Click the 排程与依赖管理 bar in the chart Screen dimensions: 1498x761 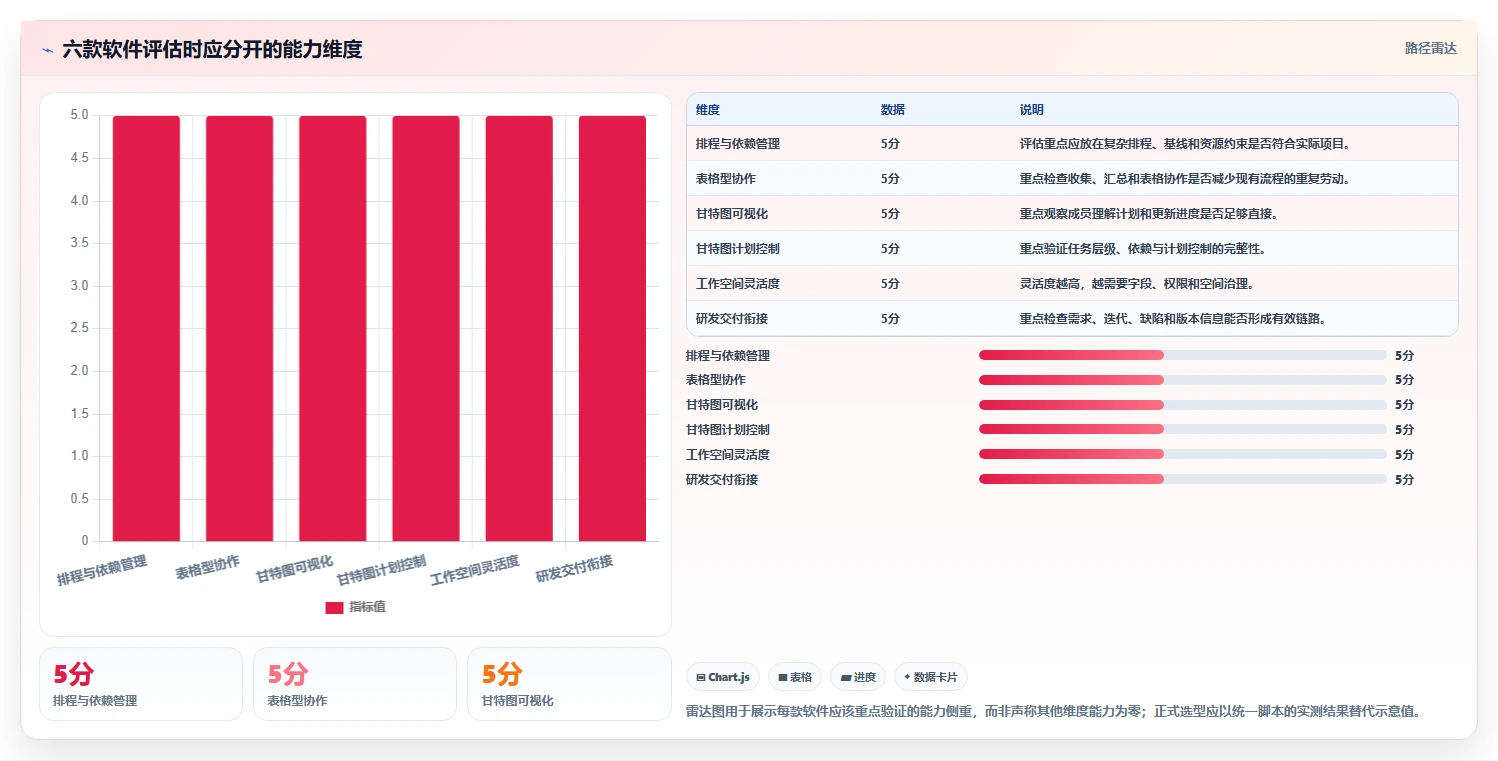(146, 328)
